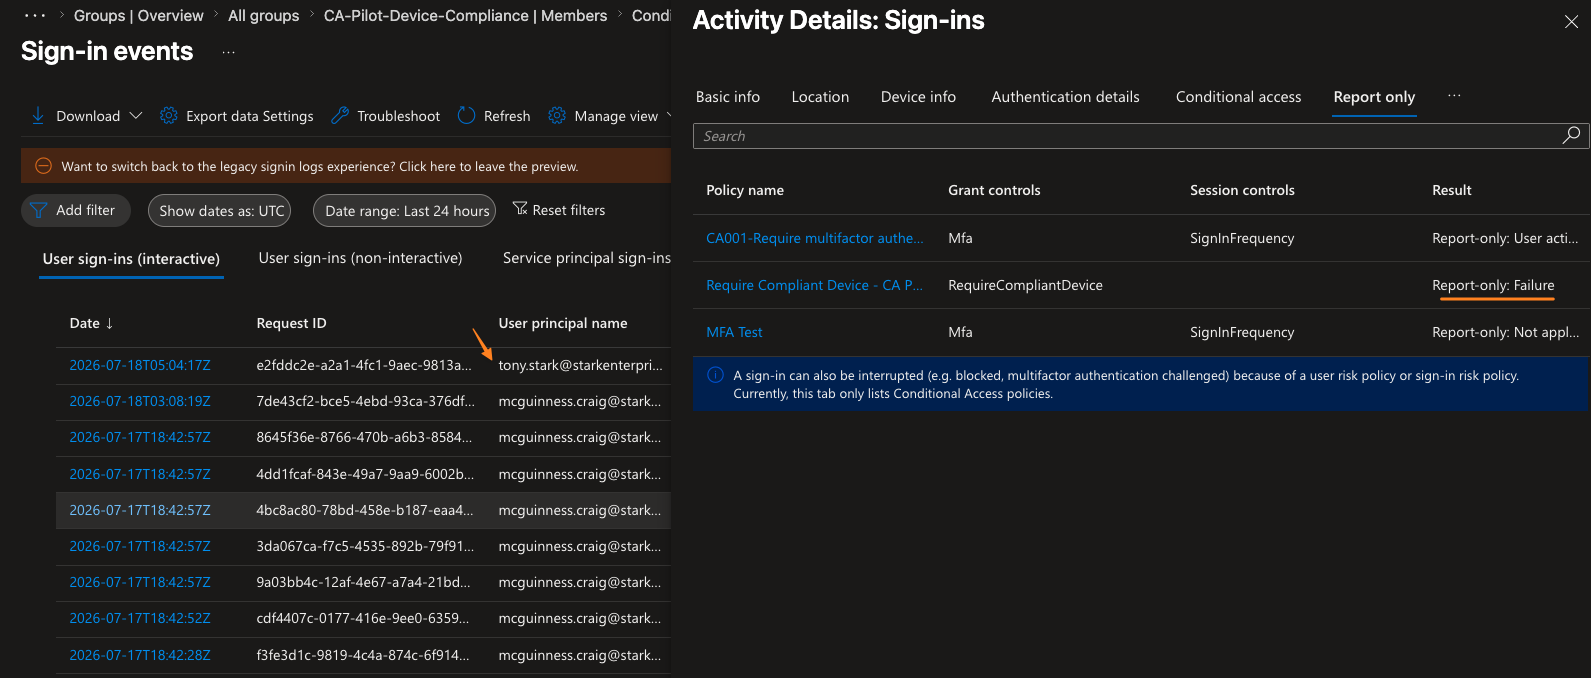Click the info icon in the blue notice
1591x678 pixels.
tap(716, 376)
